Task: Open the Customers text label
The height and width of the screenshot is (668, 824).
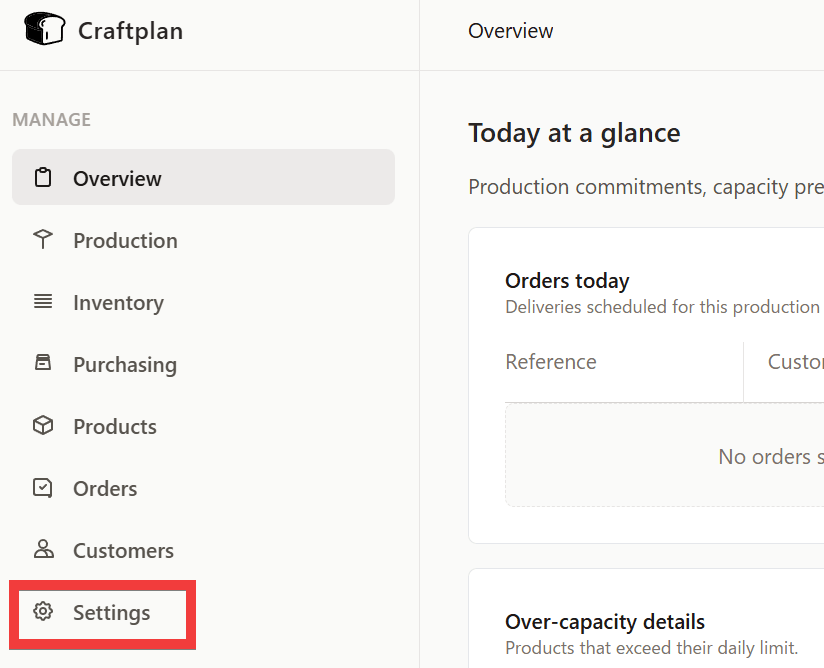Action: pos(123,551)
